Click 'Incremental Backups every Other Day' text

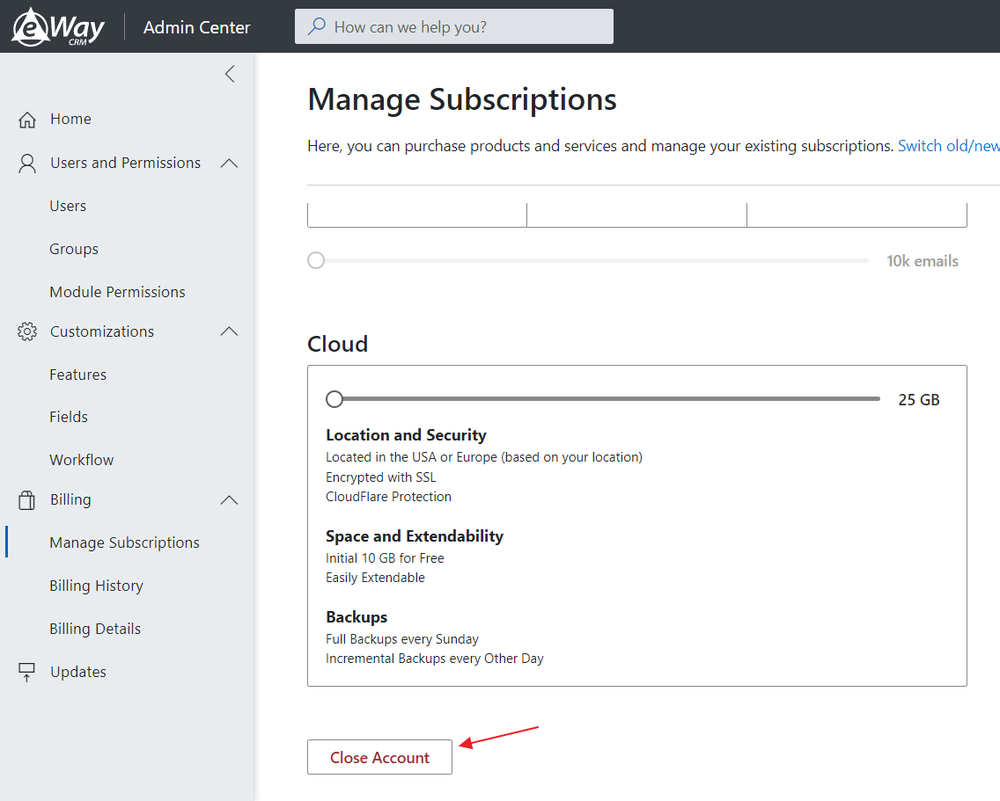434,659
